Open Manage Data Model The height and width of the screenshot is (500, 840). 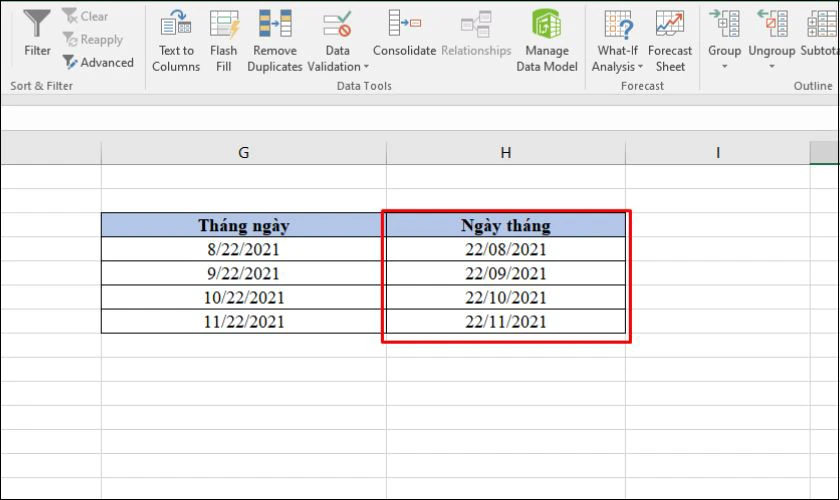click(x=546, y=42)
